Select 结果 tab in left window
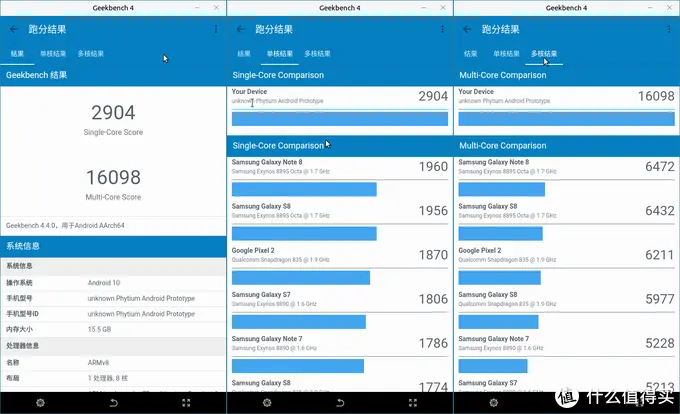 click(x=17, y=54)
